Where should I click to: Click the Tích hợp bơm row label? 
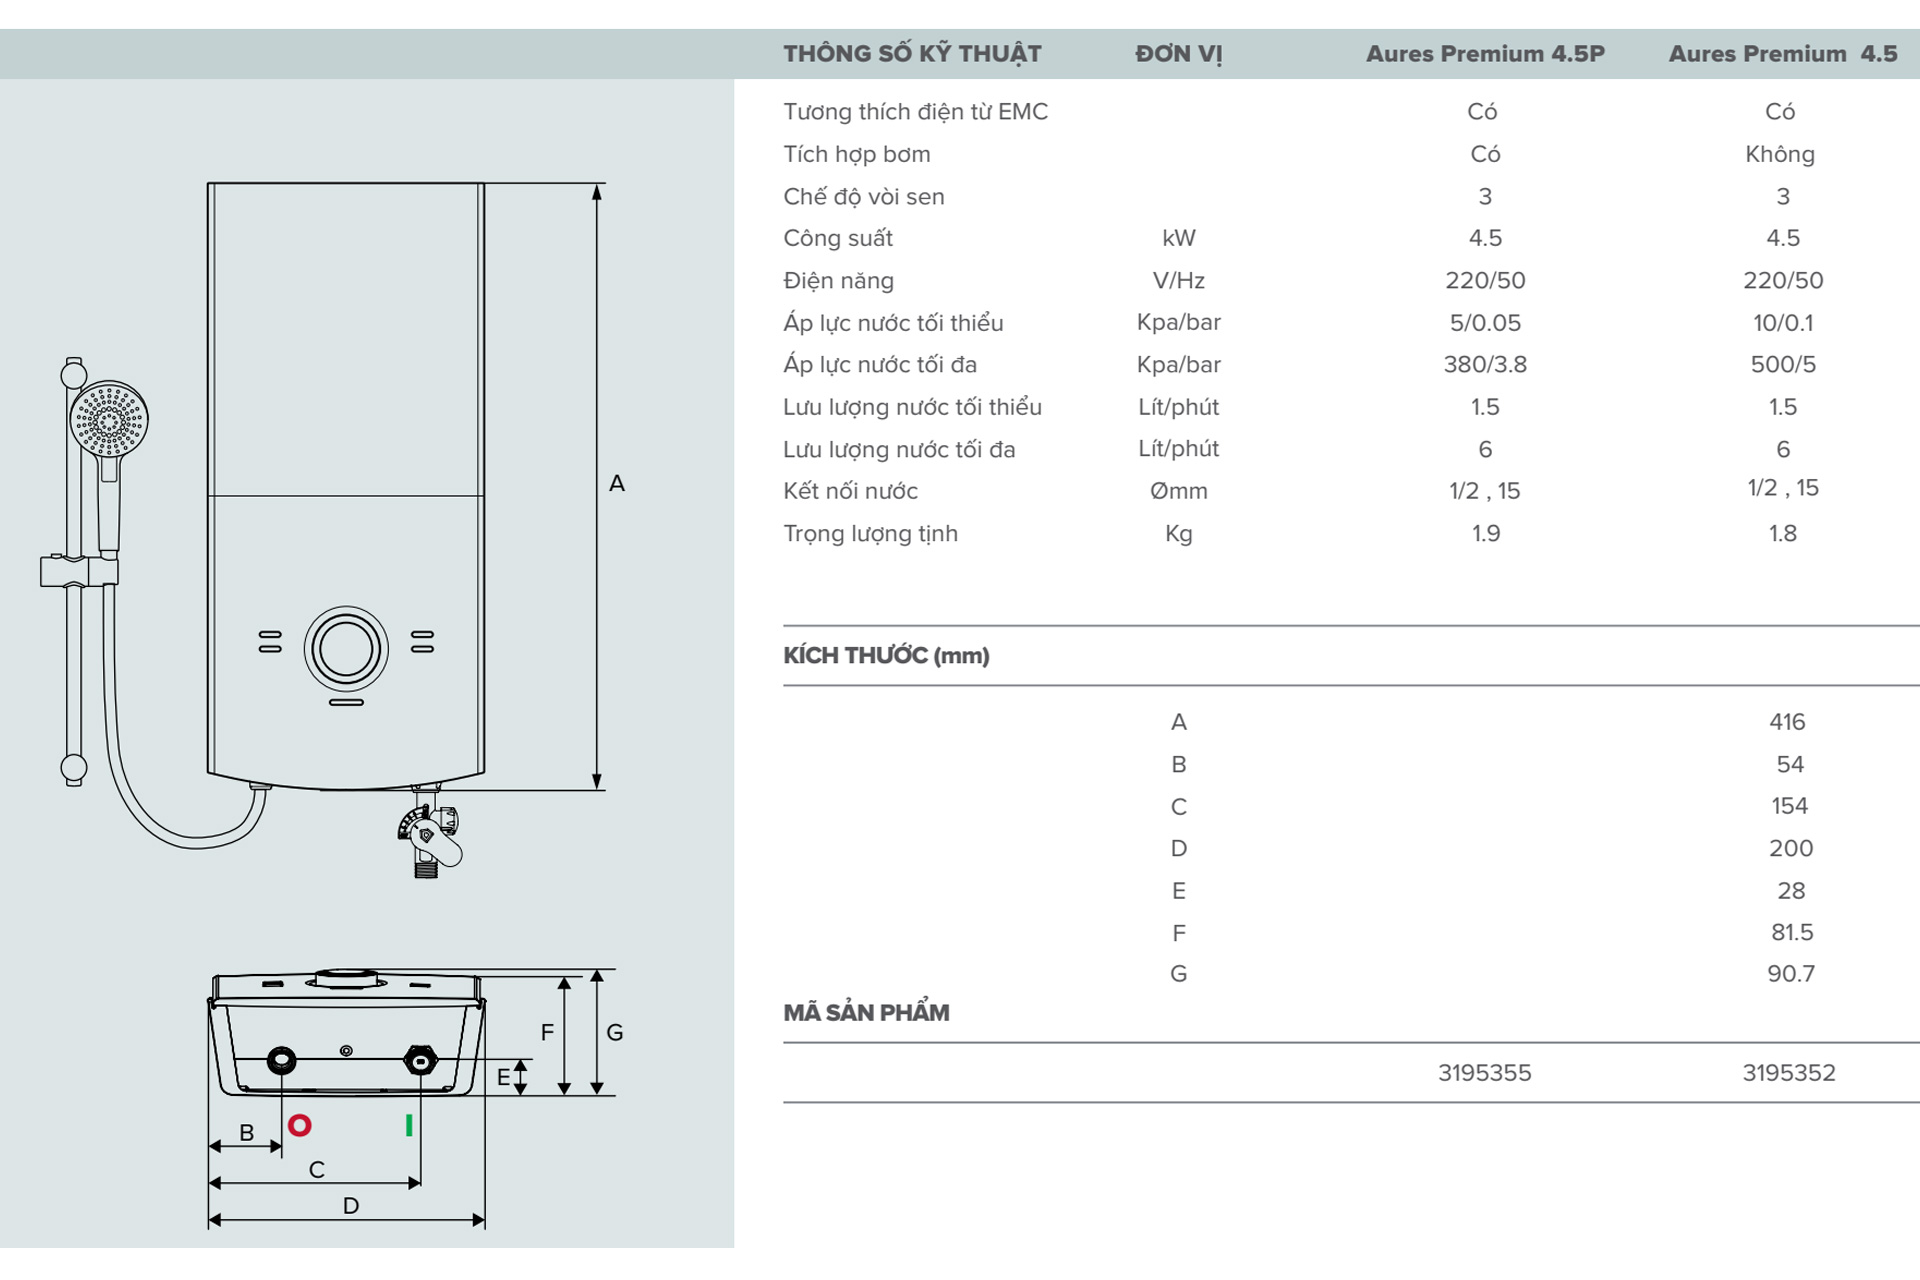coord(856,154)
